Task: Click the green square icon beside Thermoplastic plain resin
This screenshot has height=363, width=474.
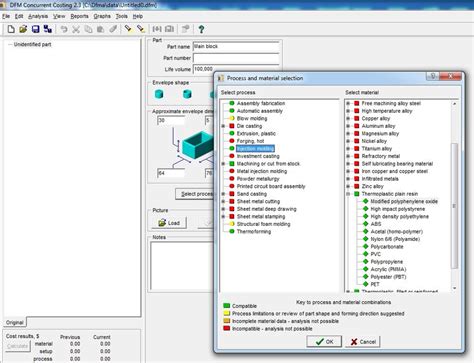Action: (356, 194)
